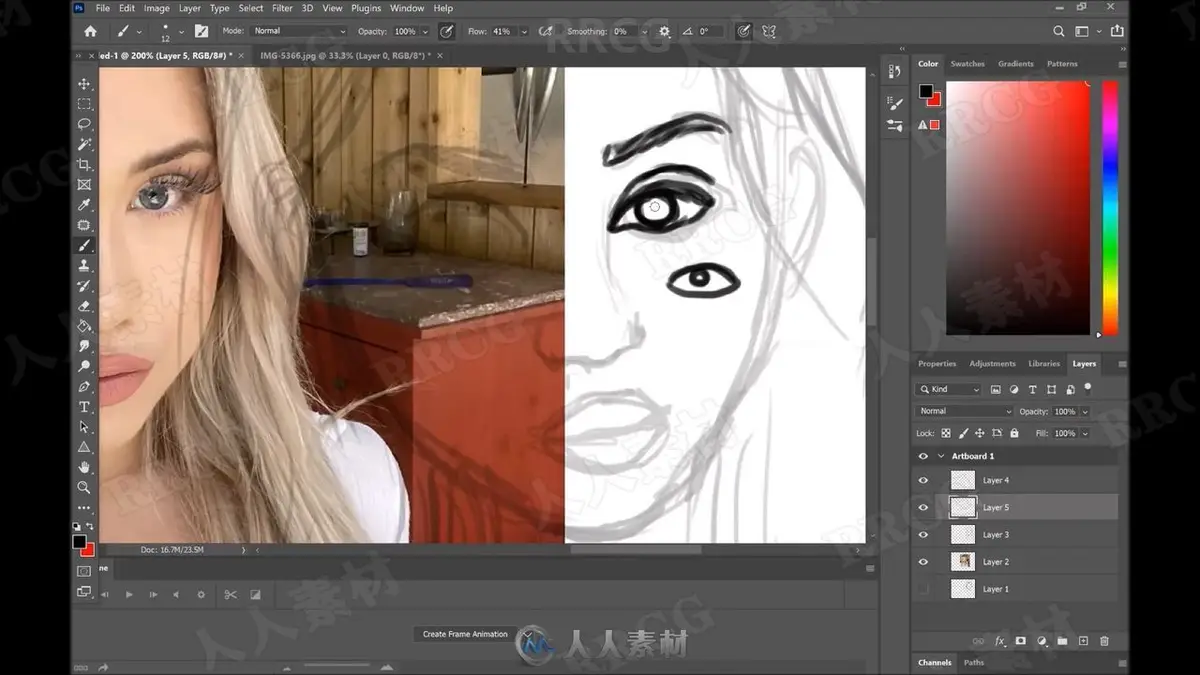Select Layer 2 thumbnail
This screenshot has width=1200, height=675.
click(x=962, y=562)
